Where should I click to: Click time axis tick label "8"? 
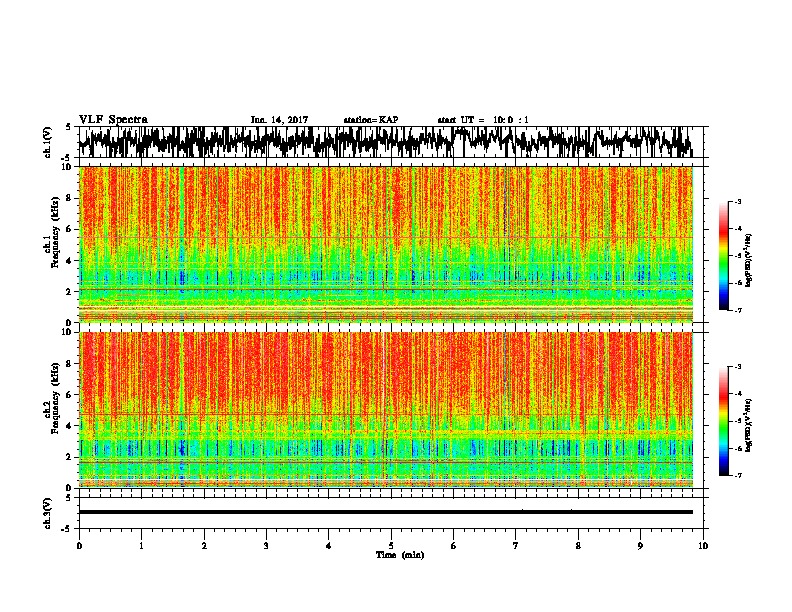pyautogui.click(x=578, y=546)
